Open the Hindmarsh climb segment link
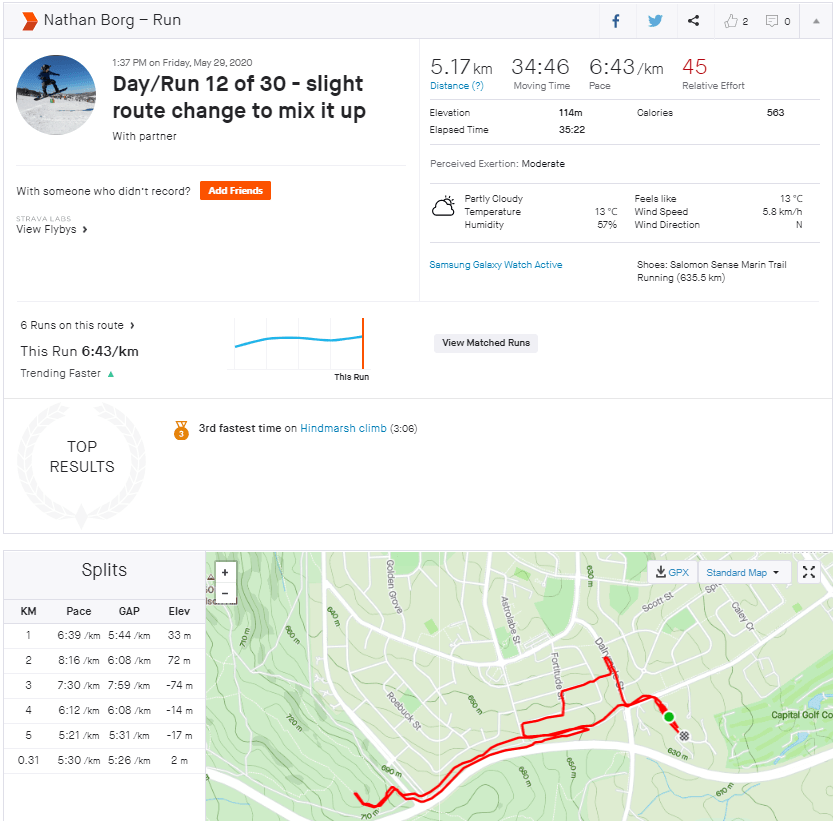The width and height of the screenshot is (840, 821). pos(343,428)
